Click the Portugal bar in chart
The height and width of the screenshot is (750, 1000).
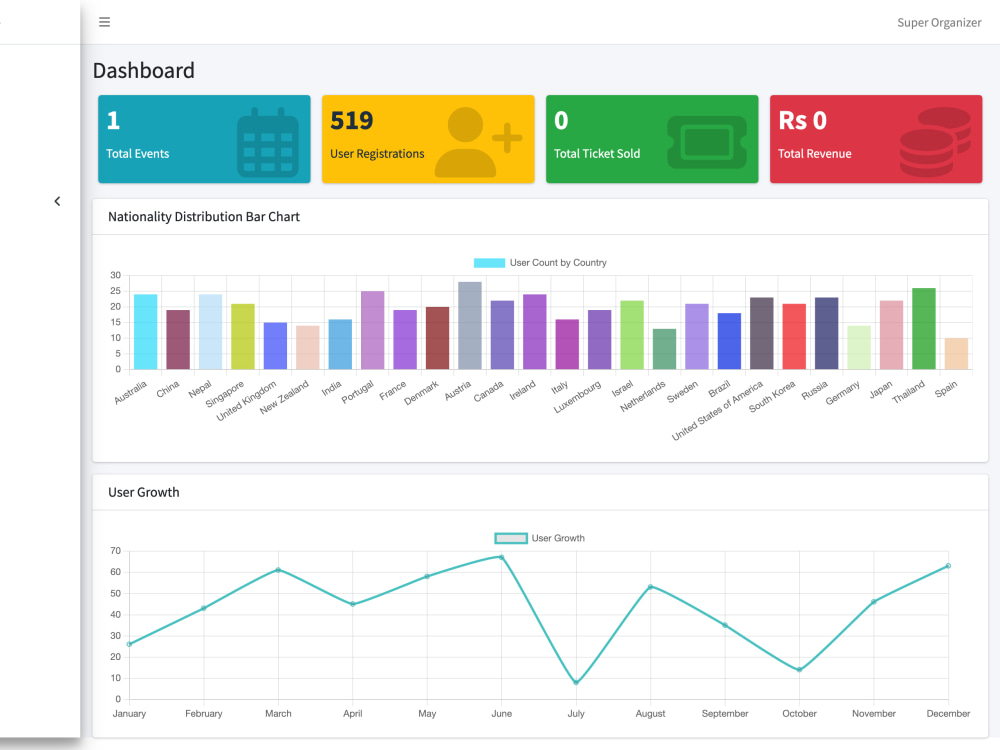coord(372,330)
